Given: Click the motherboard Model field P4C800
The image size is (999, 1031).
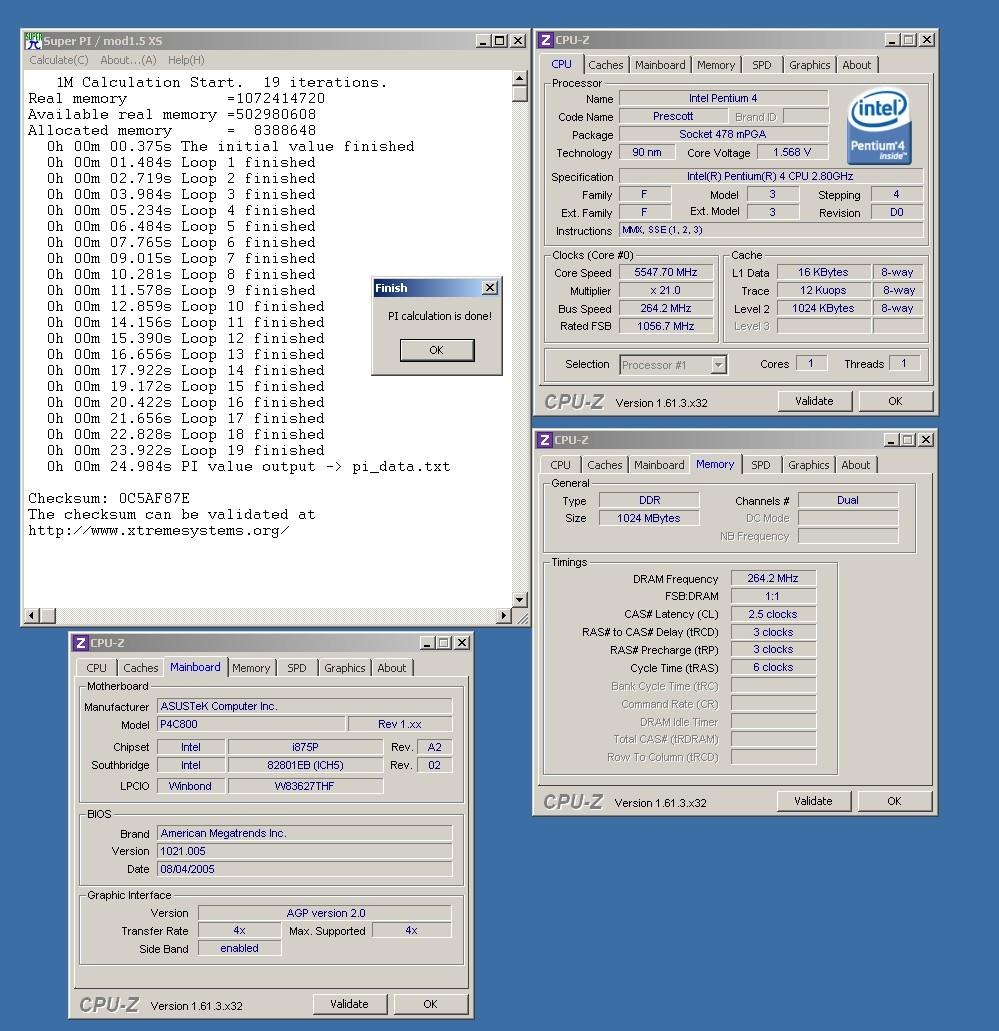Looking at the screenshot, I should coord(251,724).
